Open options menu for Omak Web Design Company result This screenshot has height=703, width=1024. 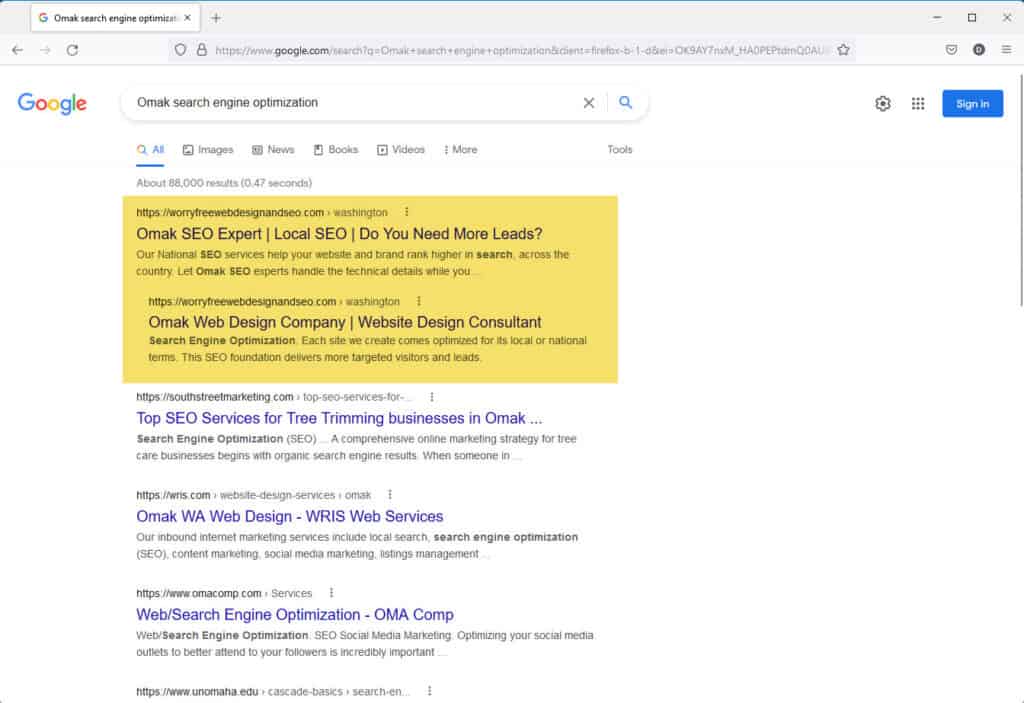pos(419,301)
